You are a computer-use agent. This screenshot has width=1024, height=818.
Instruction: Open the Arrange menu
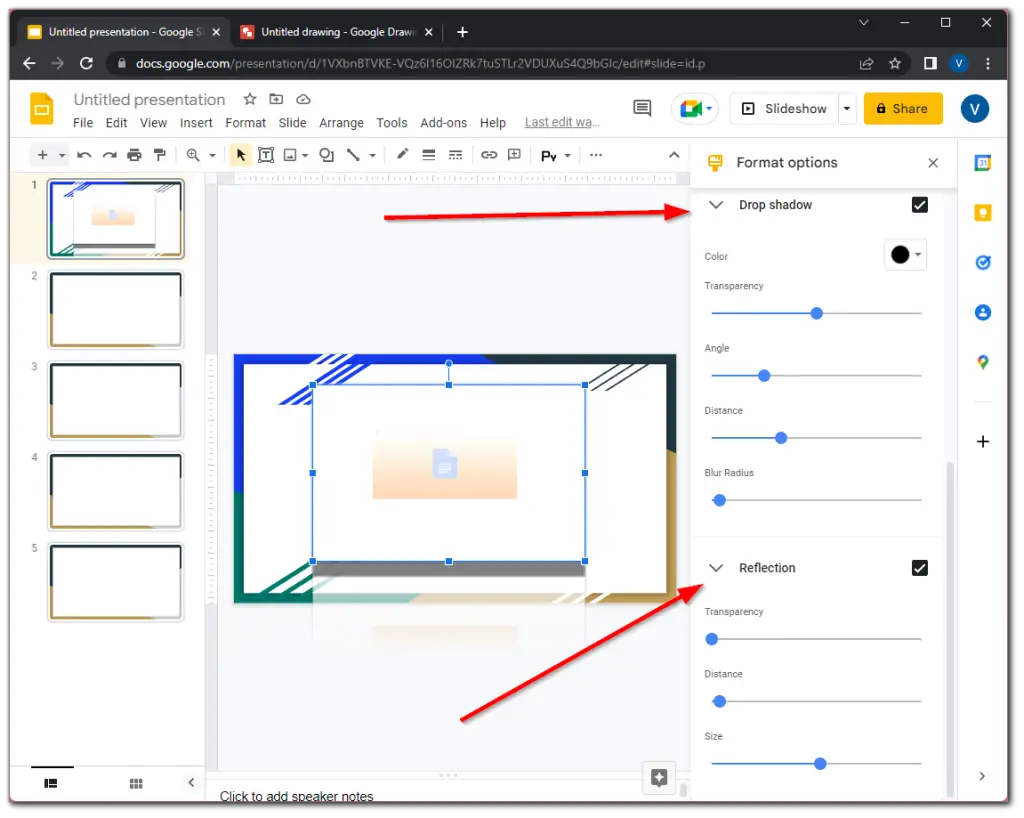tap(341, 122)
